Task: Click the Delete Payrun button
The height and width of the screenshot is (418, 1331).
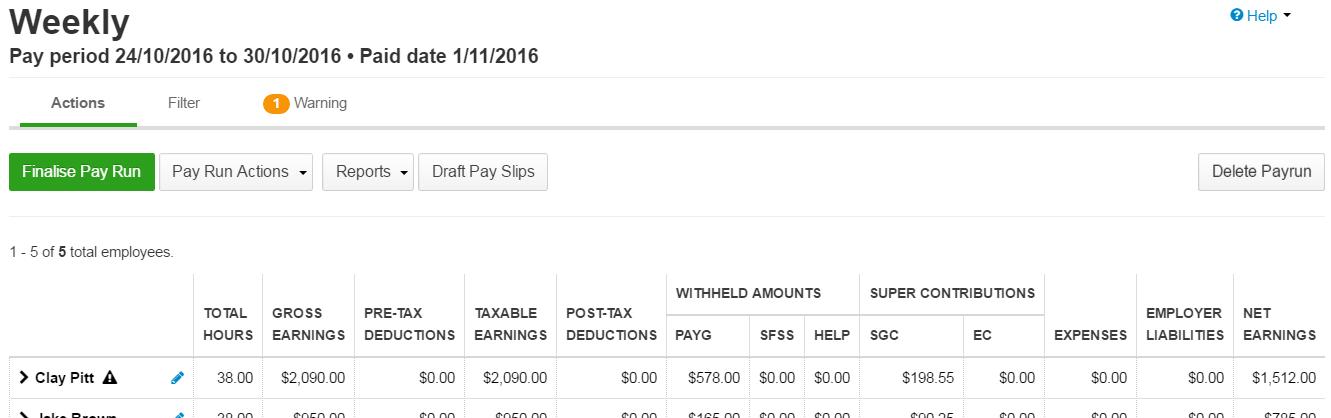Action: [x=1261, y=172]
